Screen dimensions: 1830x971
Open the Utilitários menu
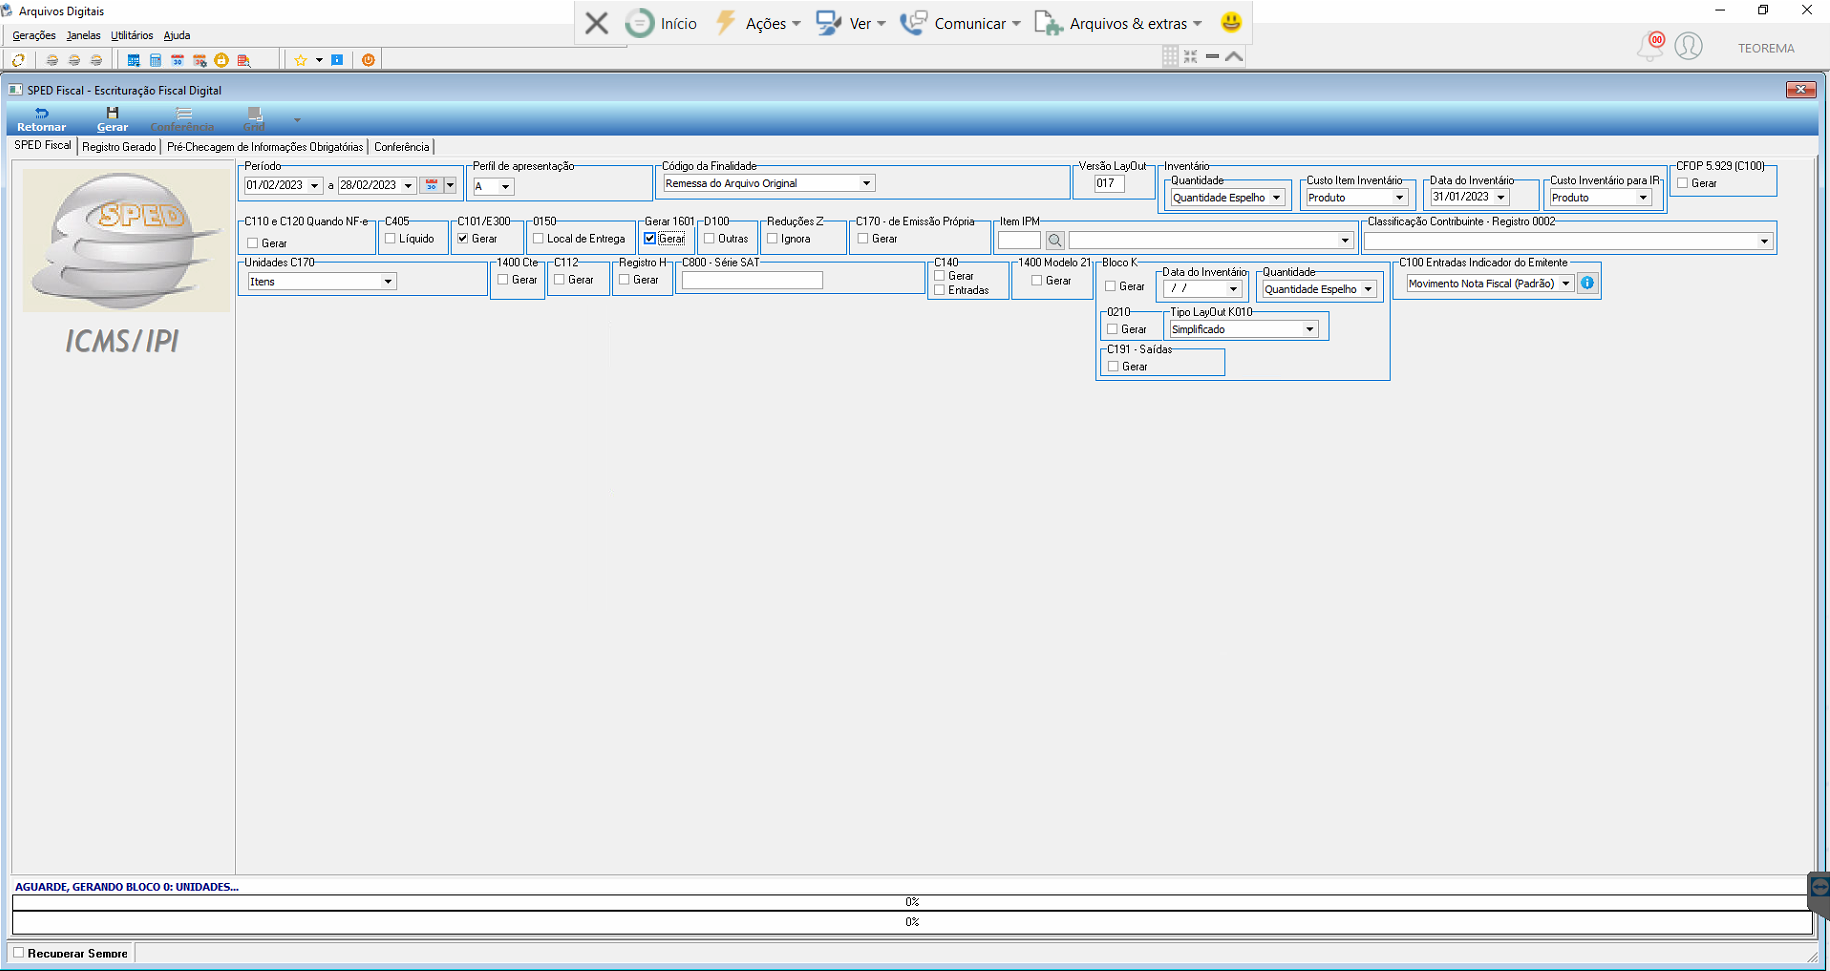tap(132, 35)
